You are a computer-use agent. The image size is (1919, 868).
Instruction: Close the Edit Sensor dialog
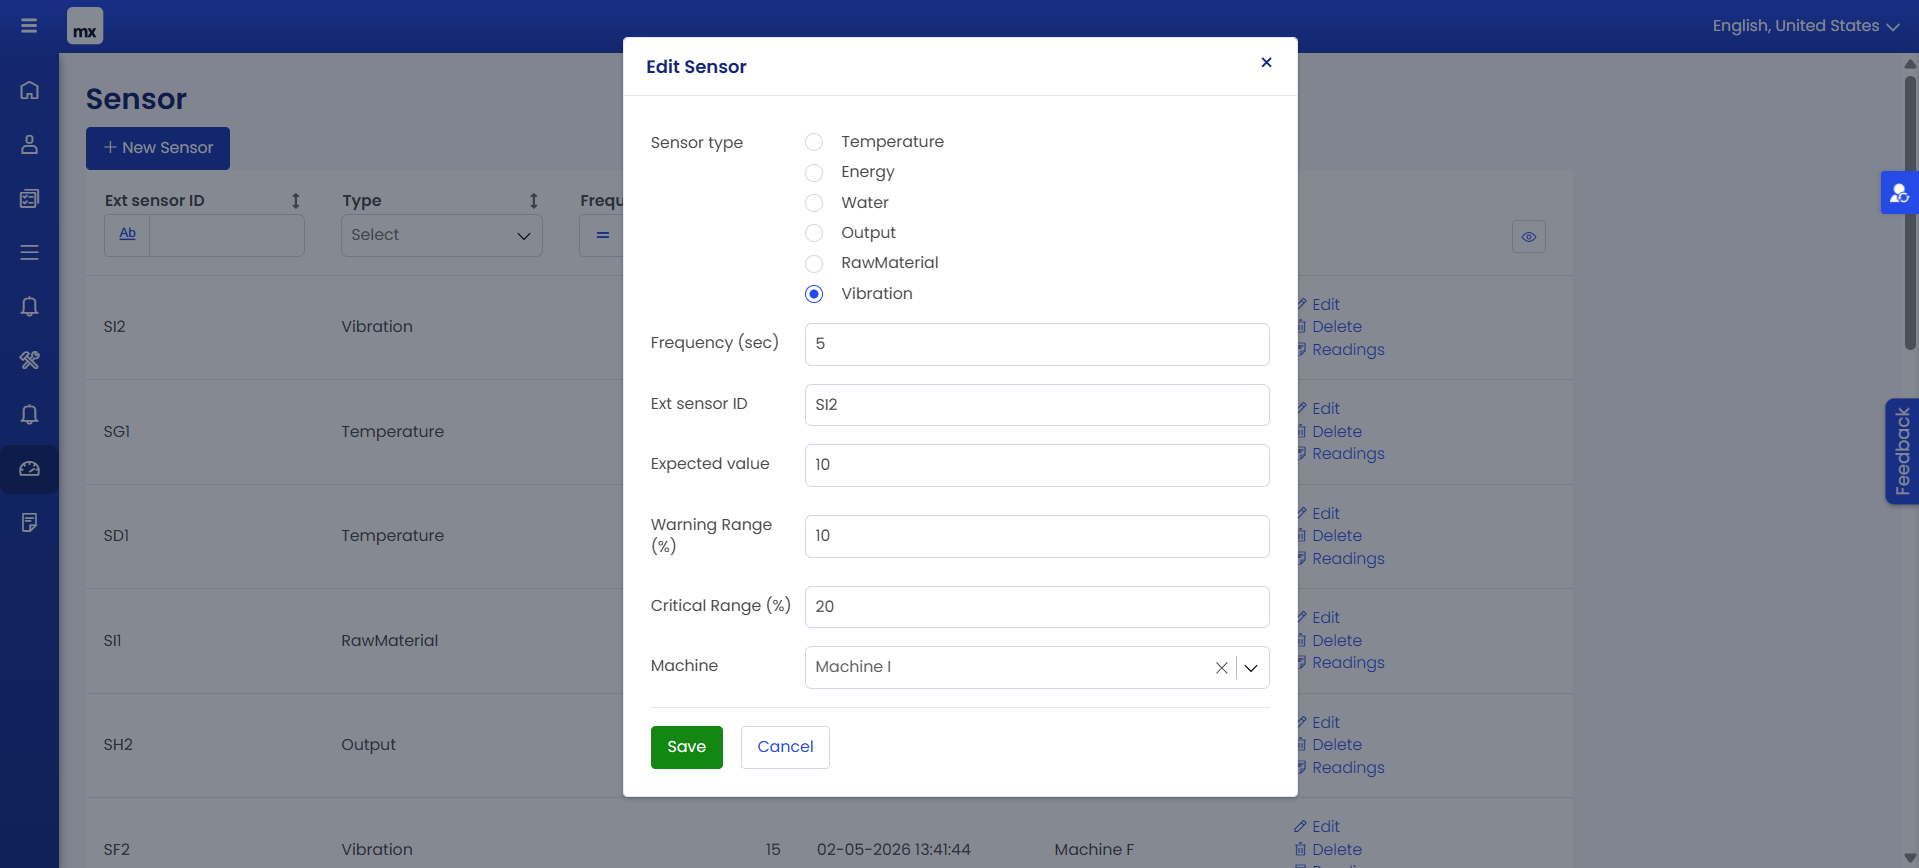point(1266,62)
